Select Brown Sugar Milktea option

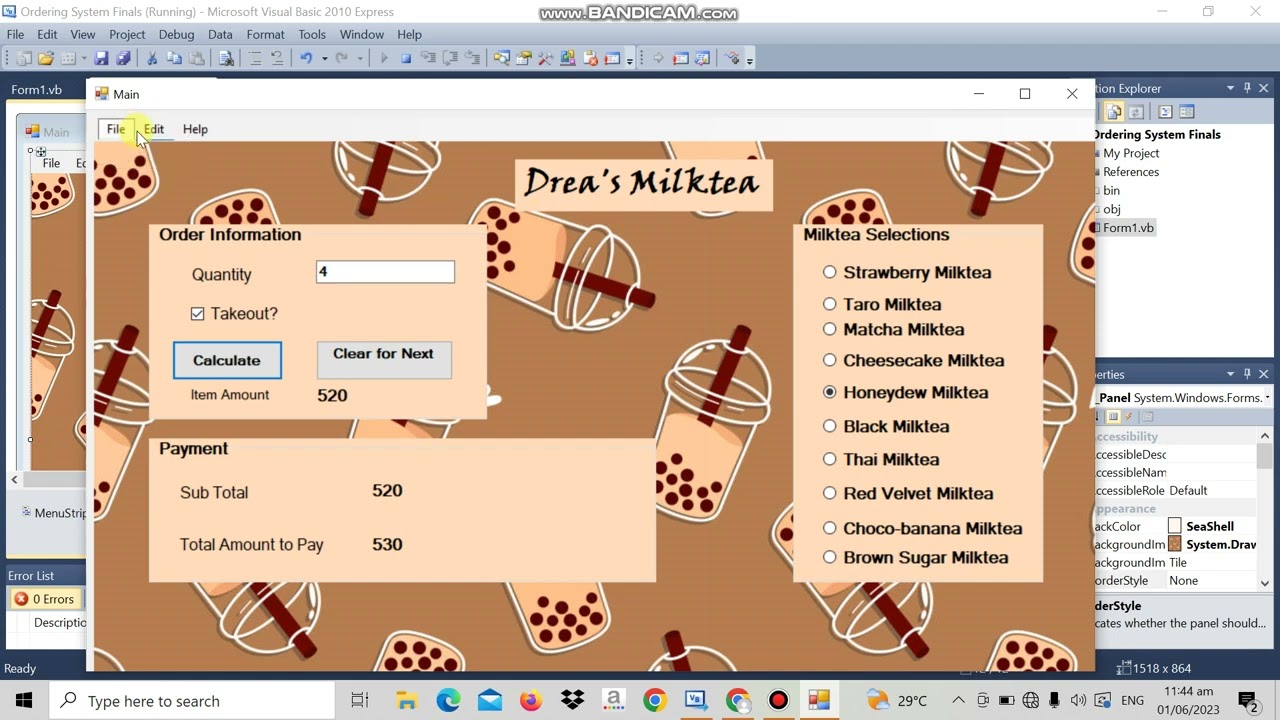click(829, 558)
